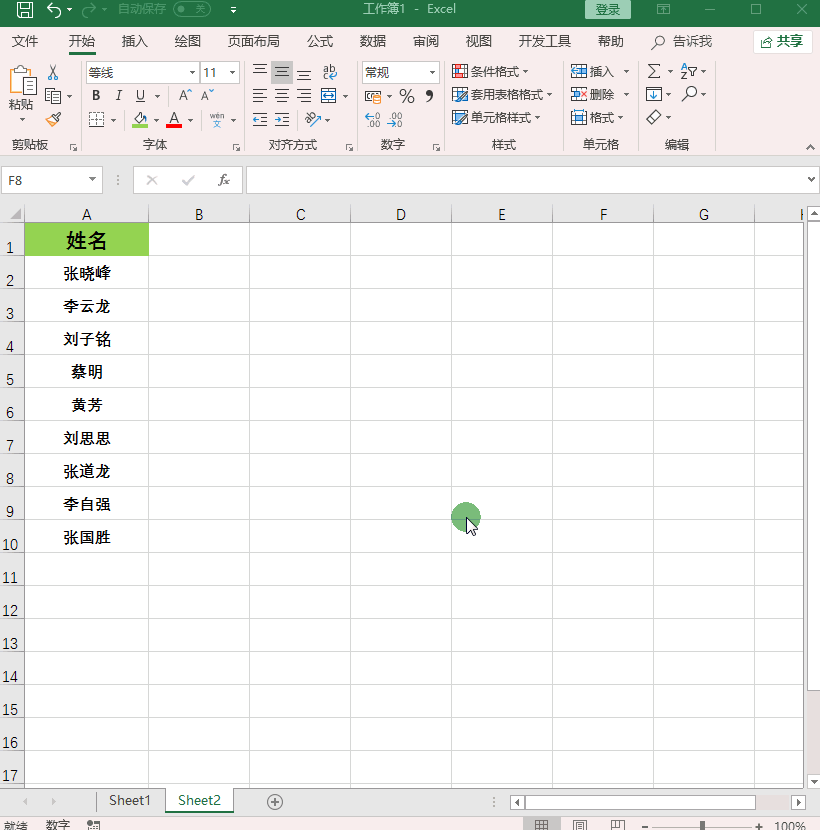This screenshot has width=820, height=830.
Task: Click the Wrap Text icon
Action: 329,73
